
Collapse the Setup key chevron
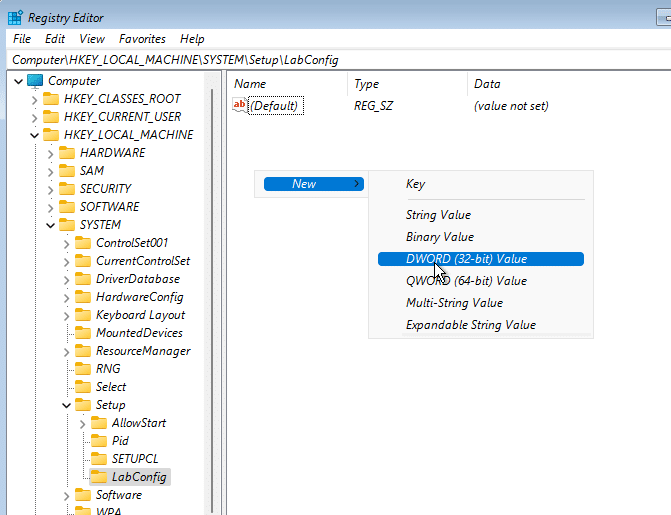click(x=66, y=405)
